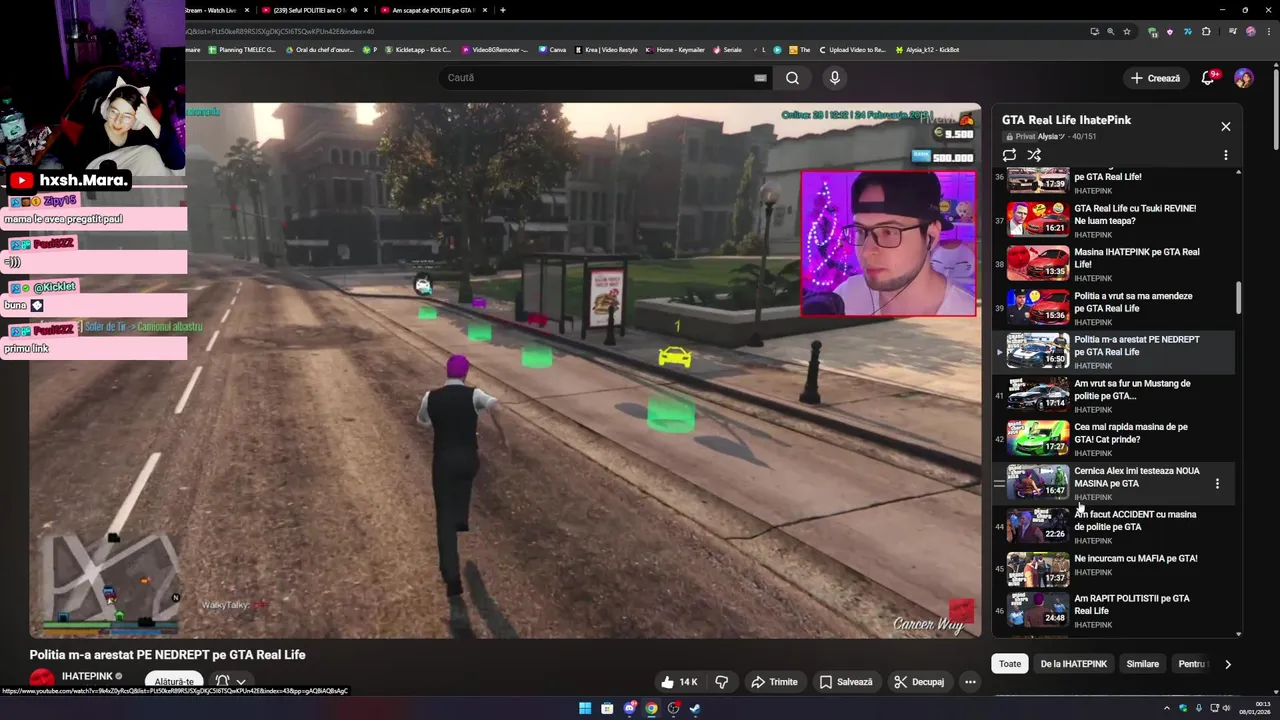Open new browser tab with plus
The width and height of the screenshot is (1280, 720).
click(502, 10)
